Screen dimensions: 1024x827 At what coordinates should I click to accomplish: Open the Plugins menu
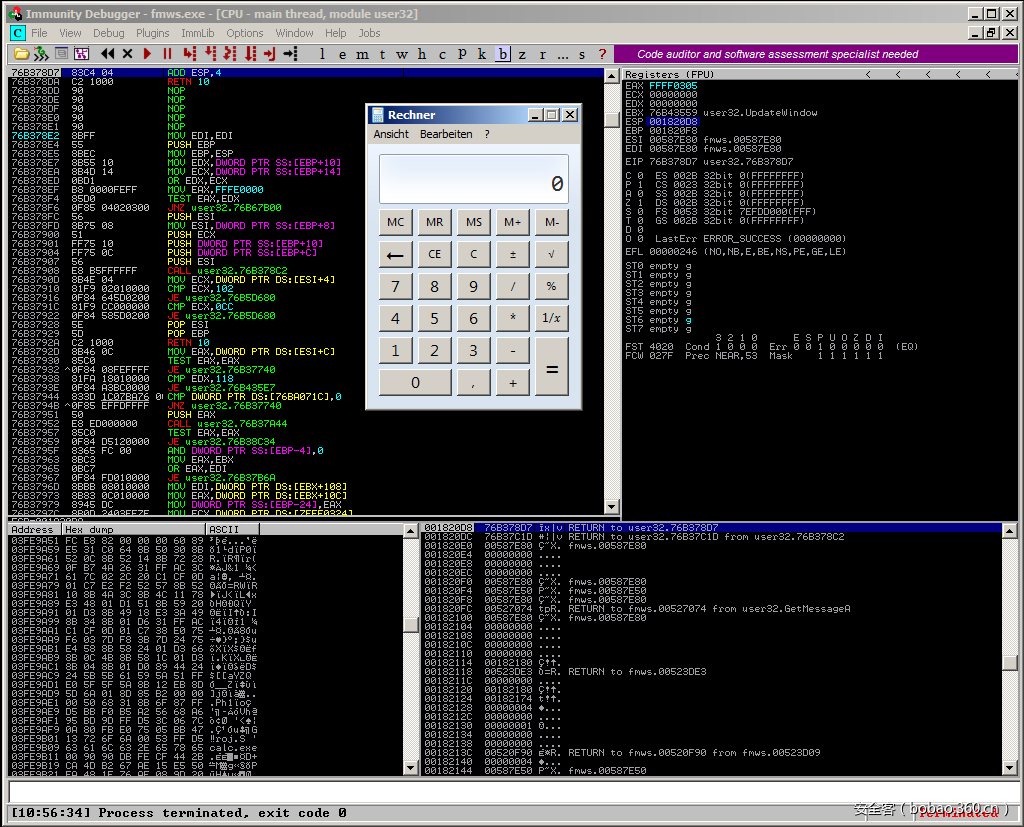(153, 33)
